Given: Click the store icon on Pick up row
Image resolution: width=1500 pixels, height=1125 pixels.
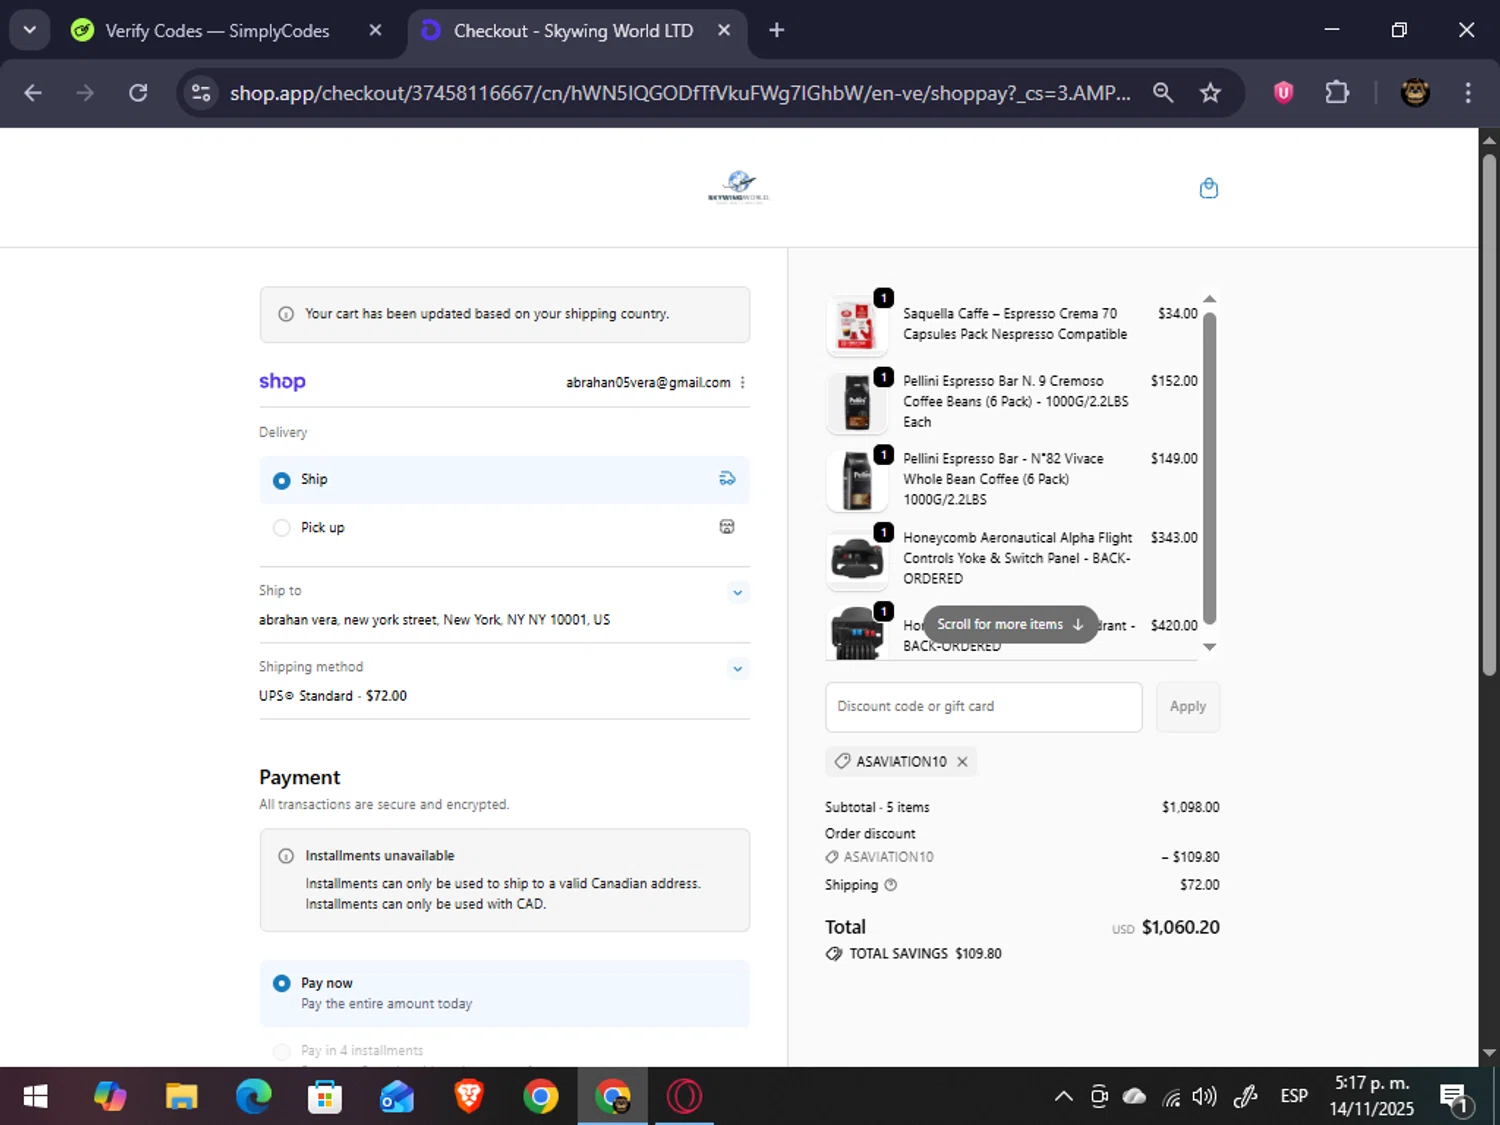Looking at the screenshot, I should click(727, 527).
